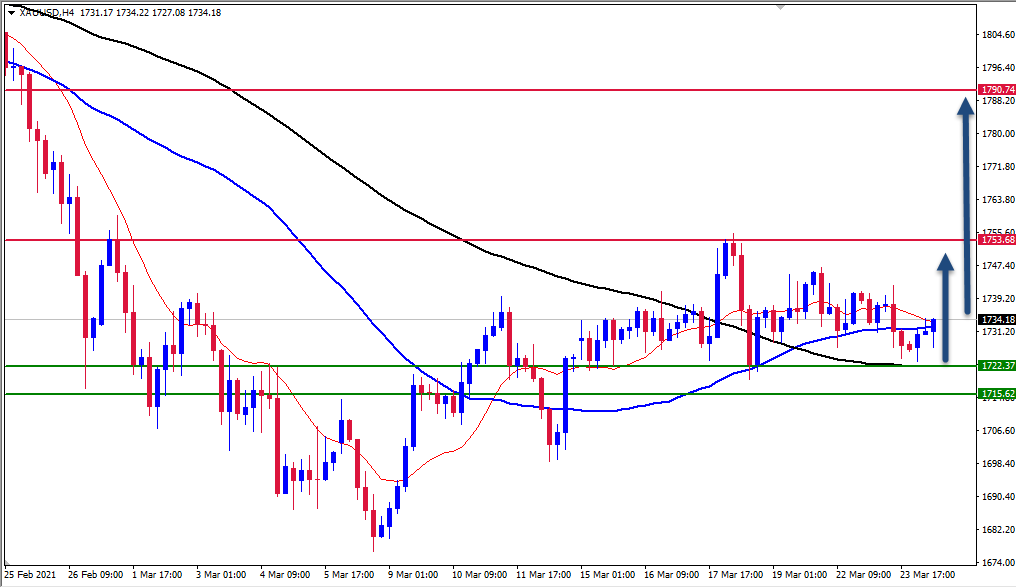Click the 16 Mar 09:00 time label
The image size is (1016, 588).
[671, 574]
